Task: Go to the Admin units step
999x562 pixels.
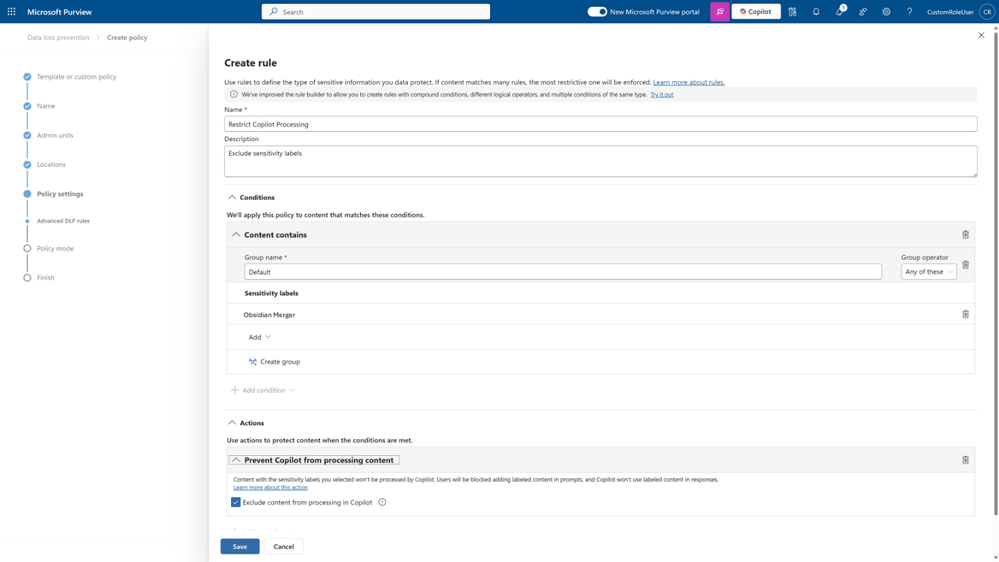Action: pos(55,135)
